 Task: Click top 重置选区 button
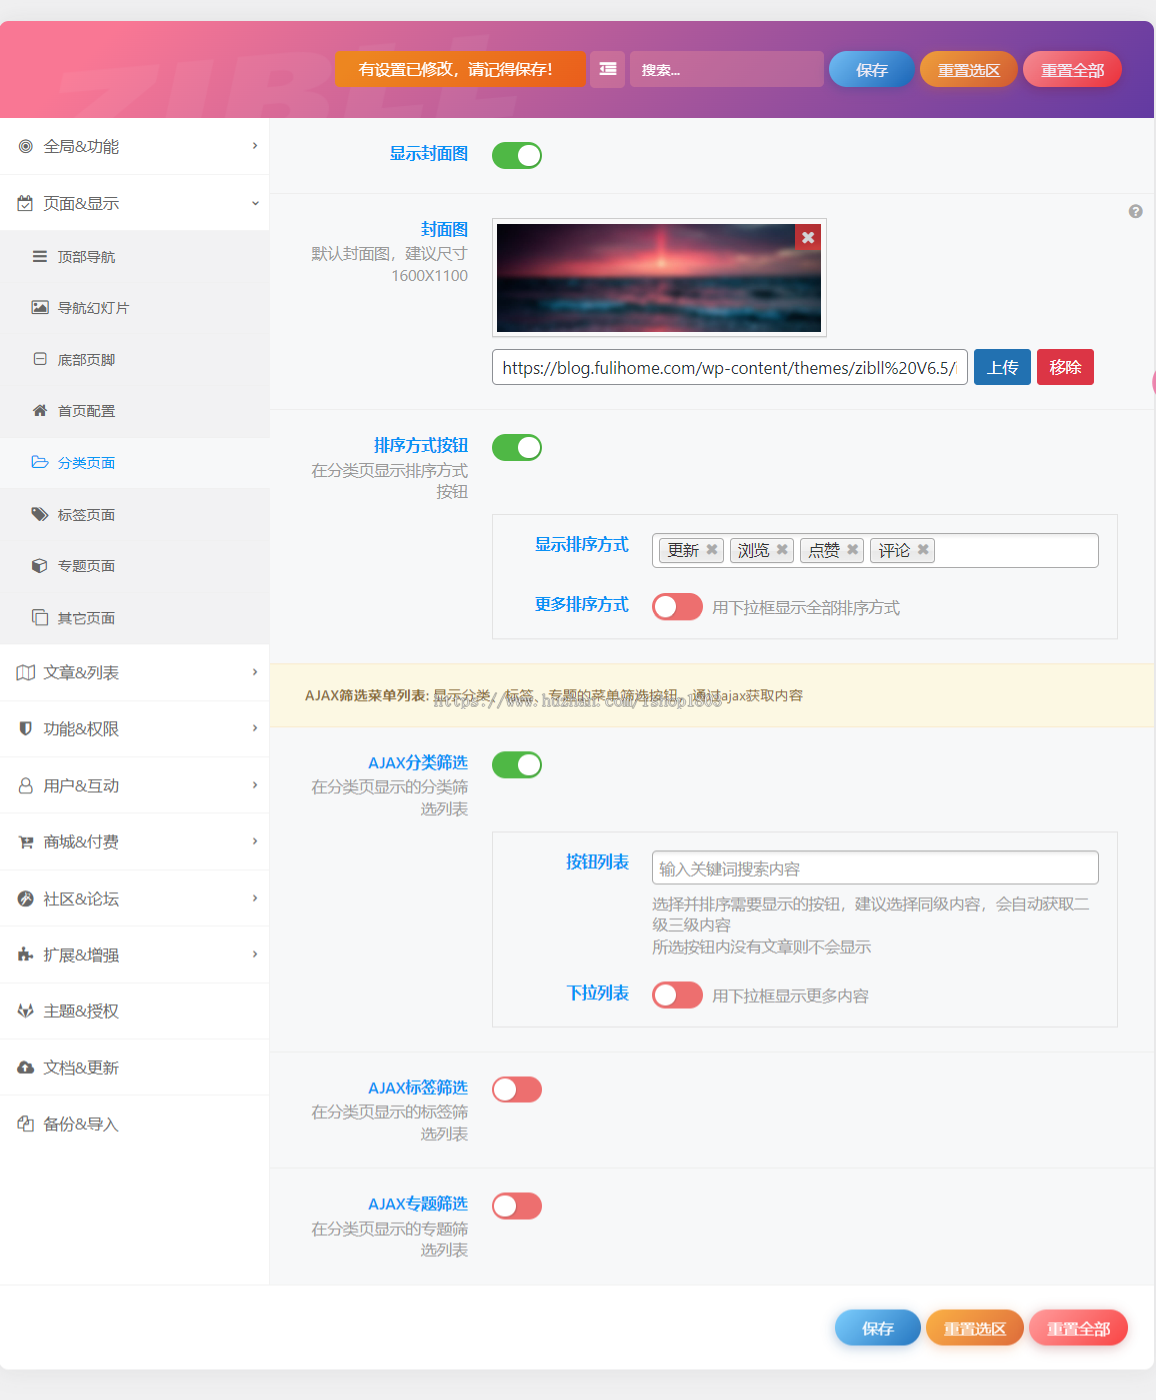tap(969, 70)
